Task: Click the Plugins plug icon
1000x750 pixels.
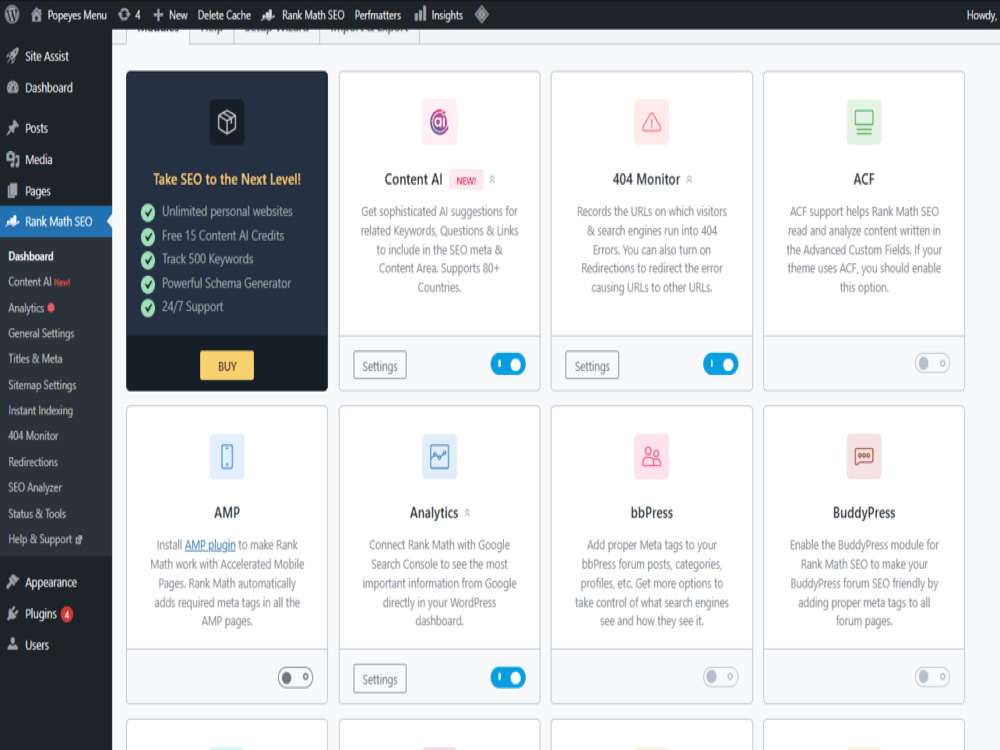Action: [x=12, y=614]
